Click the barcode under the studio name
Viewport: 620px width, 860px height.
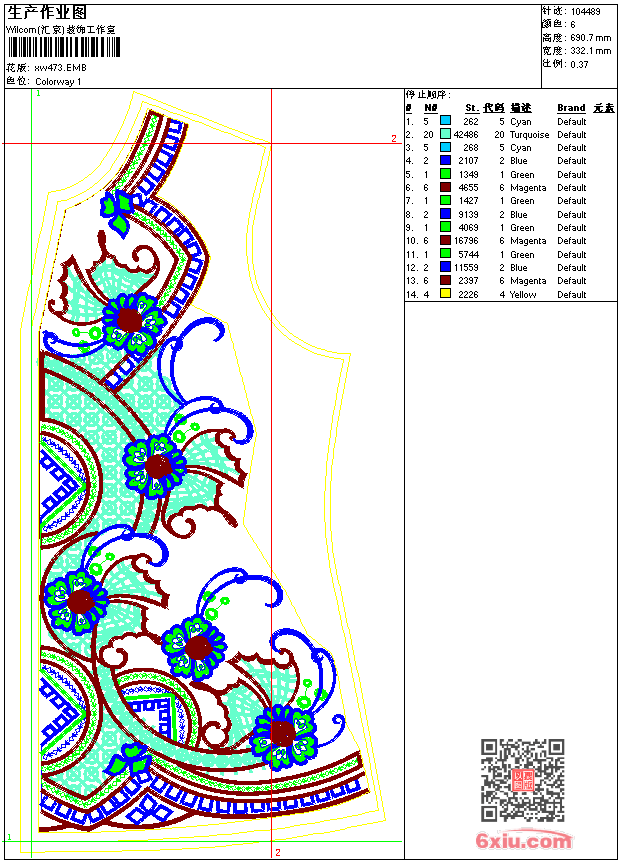[x=64, y=47]
